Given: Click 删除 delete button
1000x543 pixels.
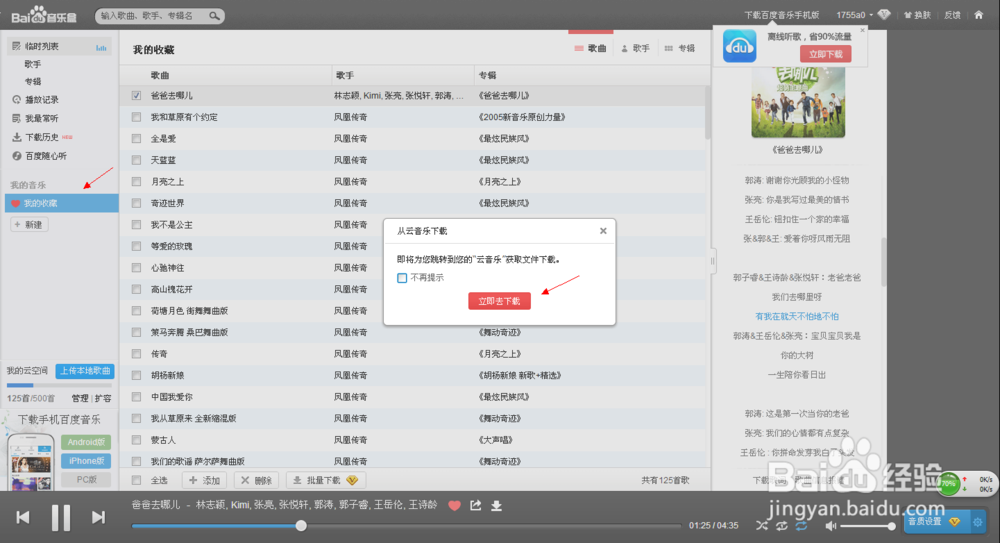Looking at the screenshot, I should tap(256, 480).
